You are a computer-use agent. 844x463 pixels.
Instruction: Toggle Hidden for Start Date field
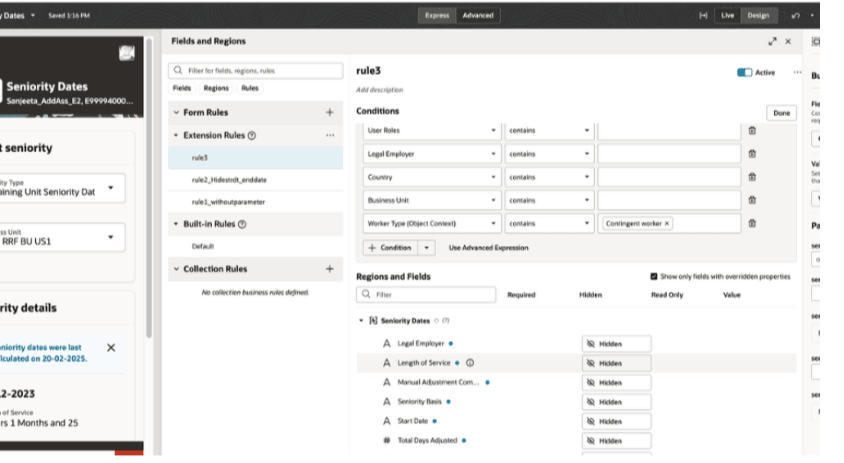click(616, 422)
